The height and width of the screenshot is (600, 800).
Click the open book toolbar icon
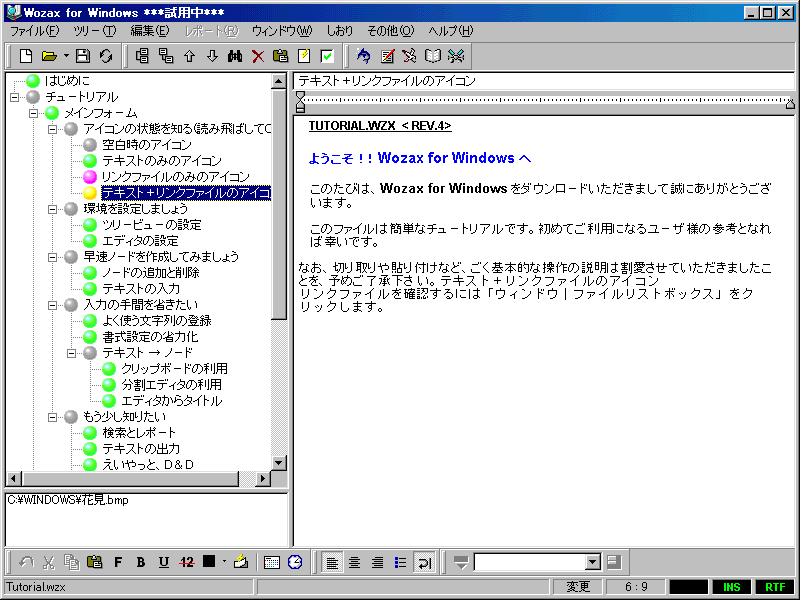tap(433, 56)
